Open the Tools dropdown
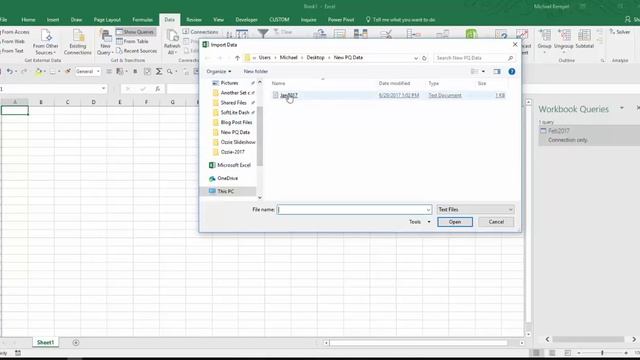 420,222
